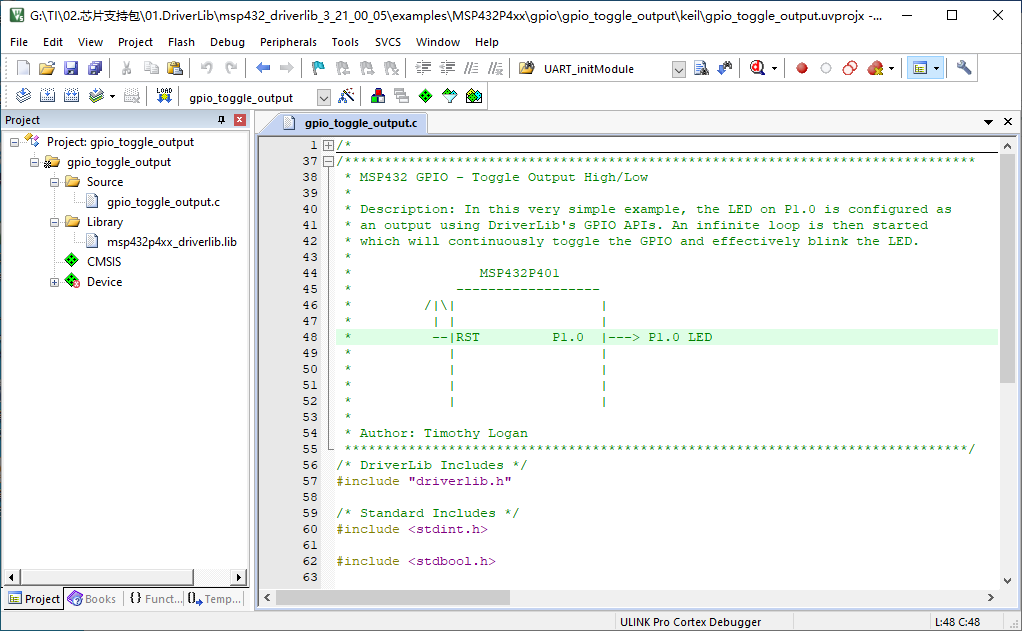Image resolution: width=1022 pixels, height=631 pixels.
Task: Click the Start/Stop Debug Session icon
Action: click(x=757, y=68)
